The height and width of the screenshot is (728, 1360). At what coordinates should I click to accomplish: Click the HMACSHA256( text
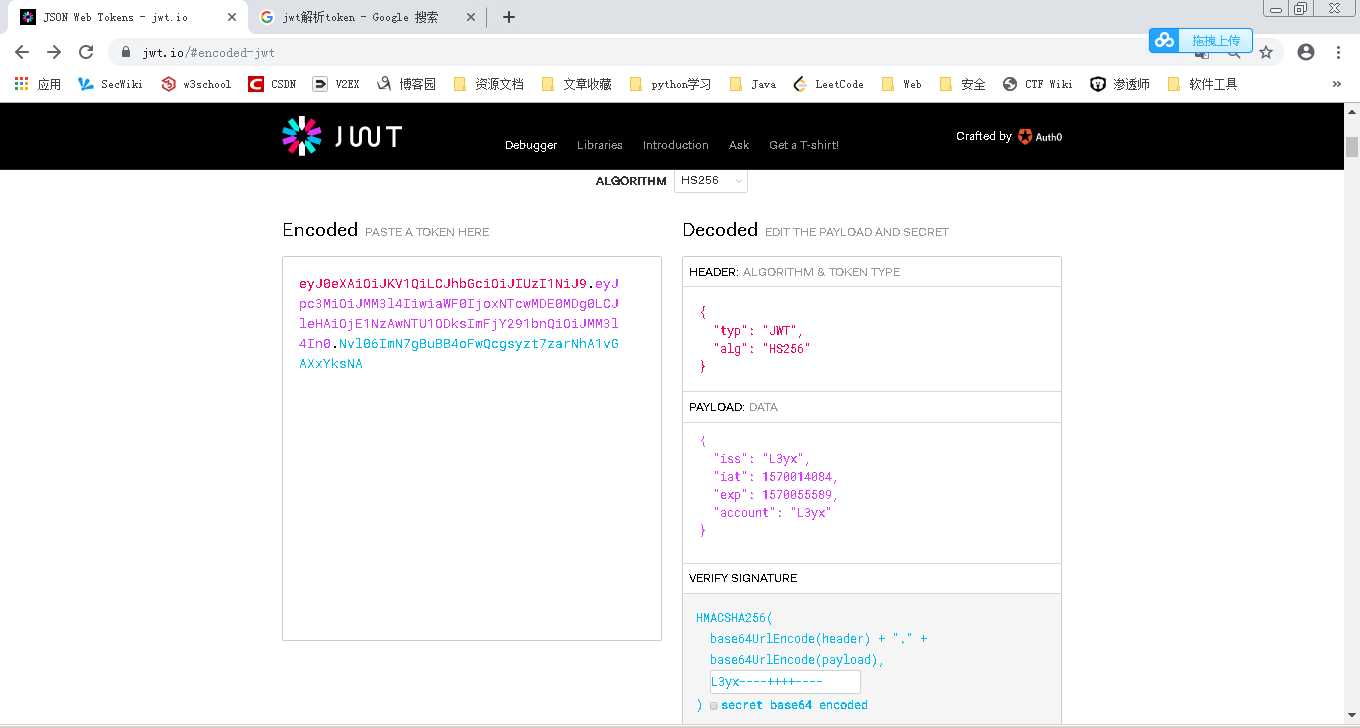[x=735, y=619]
